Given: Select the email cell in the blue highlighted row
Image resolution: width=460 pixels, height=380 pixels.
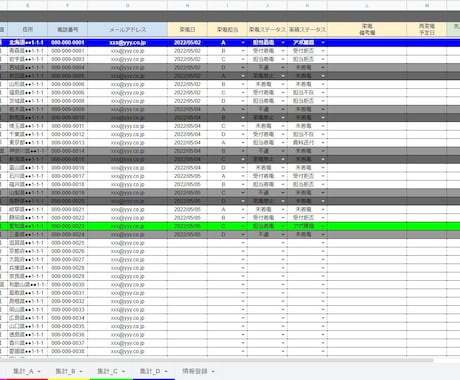Looking at the screenshot, I should 127,43.
